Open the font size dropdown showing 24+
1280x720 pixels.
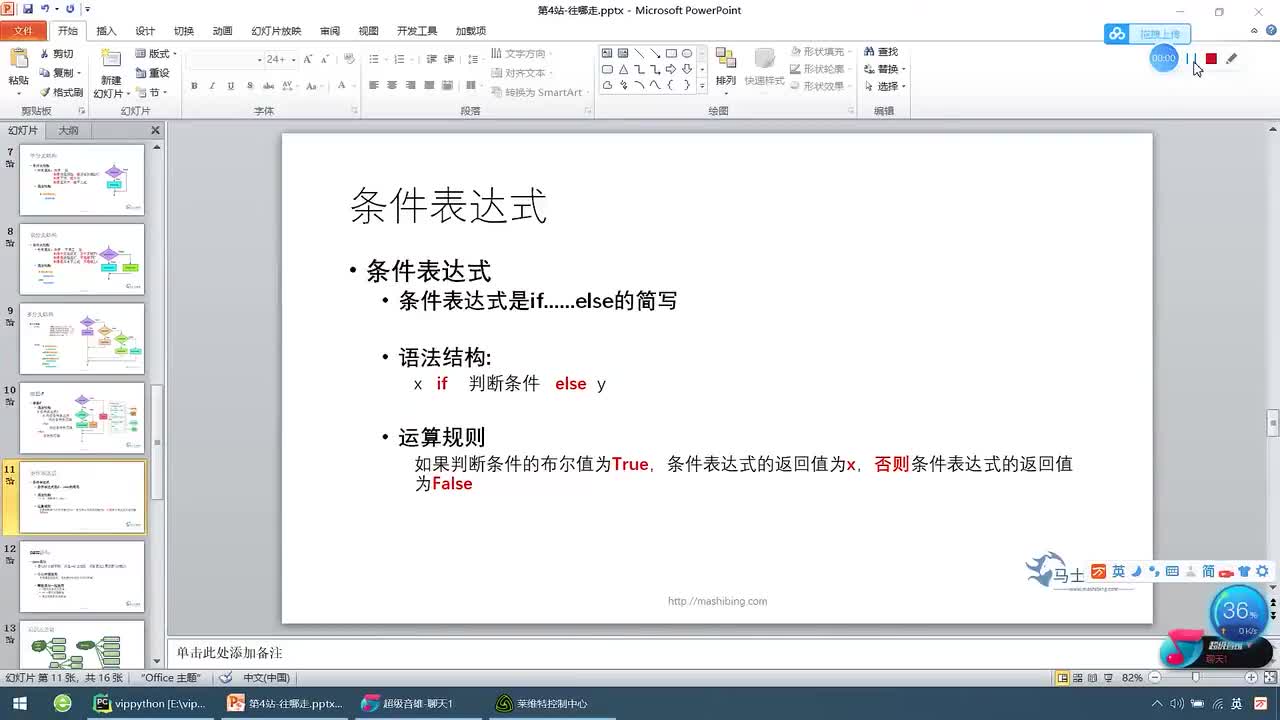pyautogui.click(x=281, y=60)
